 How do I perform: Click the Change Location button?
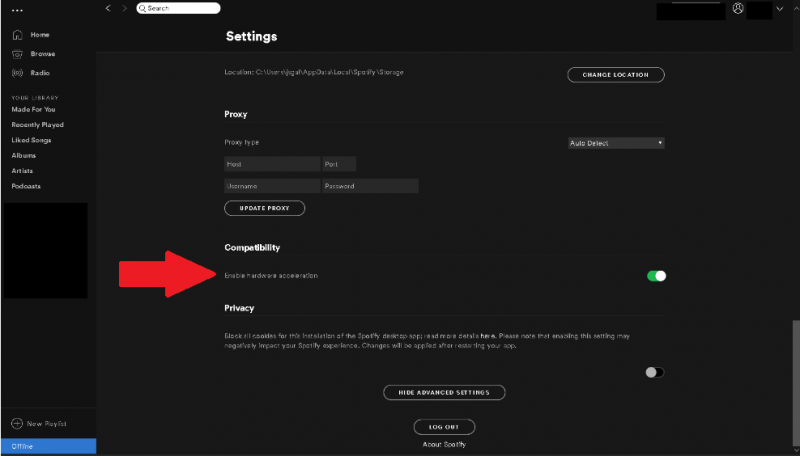[616, 75]
